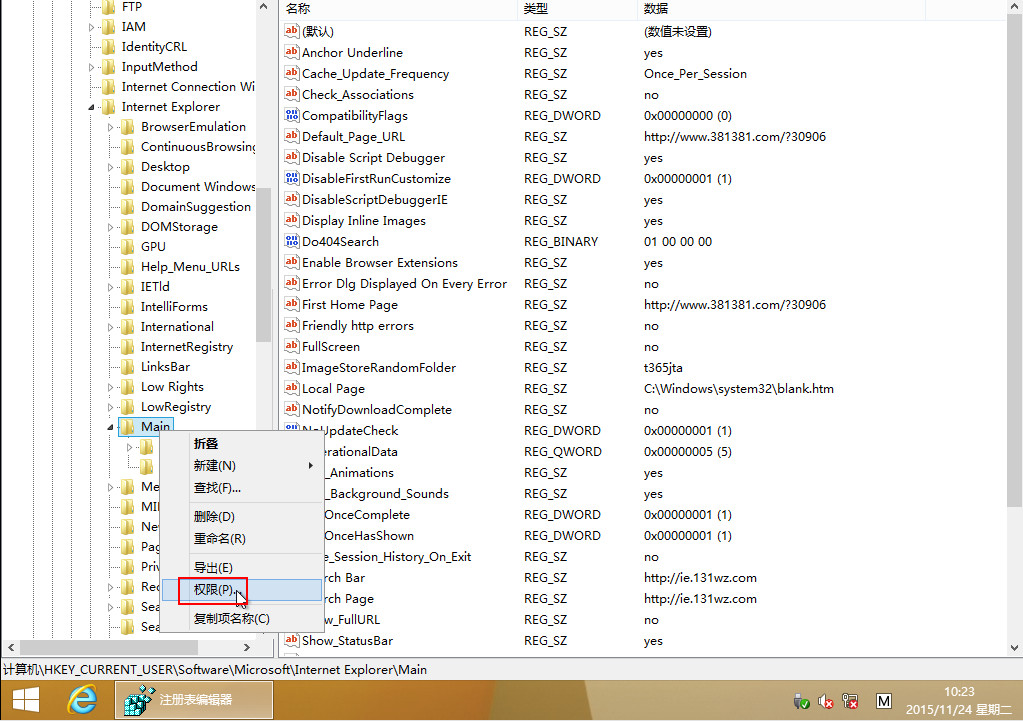Collapse the Internet Explorer tree node
This screenshot has width=1023, height=721.
point(93,107)
